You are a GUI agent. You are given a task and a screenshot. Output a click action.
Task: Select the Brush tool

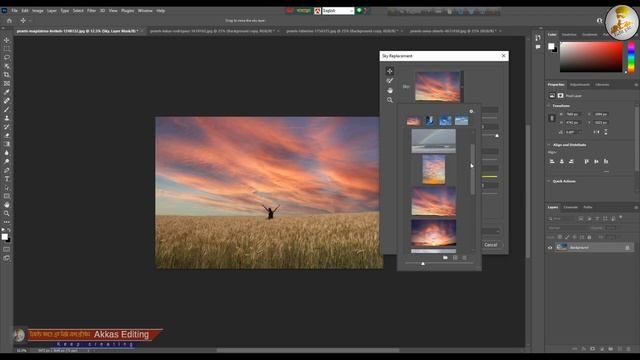pos(7,109)
